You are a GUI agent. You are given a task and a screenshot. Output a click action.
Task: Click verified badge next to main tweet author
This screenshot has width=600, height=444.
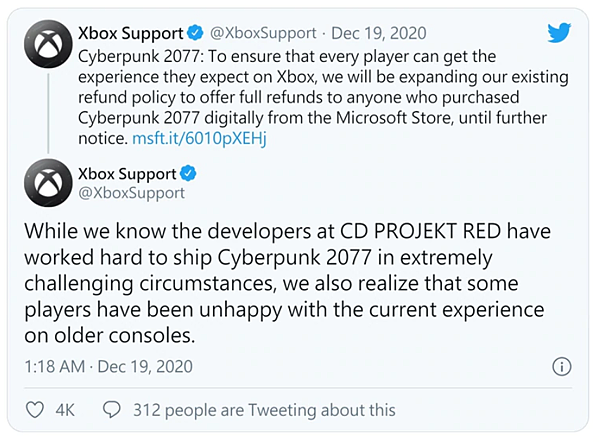tap(188, 173)
